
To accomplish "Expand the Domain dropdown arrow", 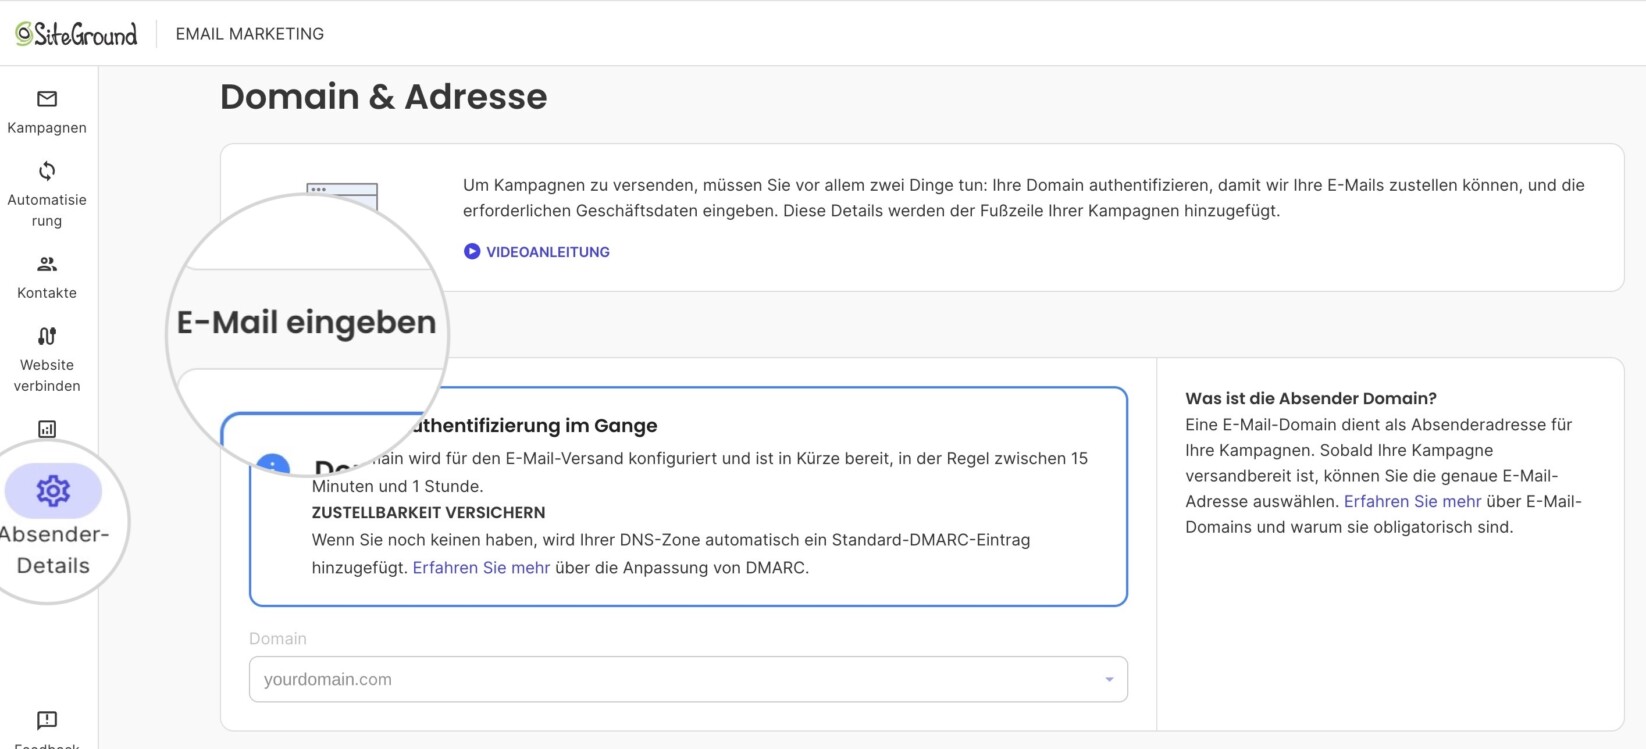I will click(1109, 680).
